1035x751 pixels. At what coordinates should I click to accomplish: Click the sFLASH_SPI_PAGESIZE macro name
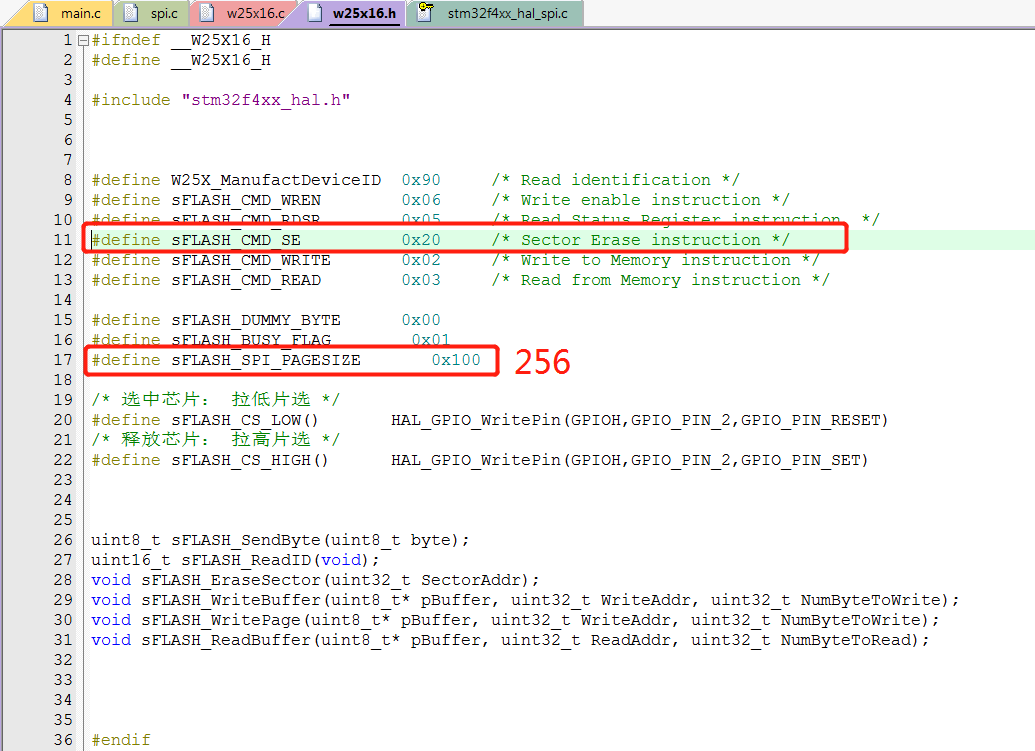coord(266,360)
